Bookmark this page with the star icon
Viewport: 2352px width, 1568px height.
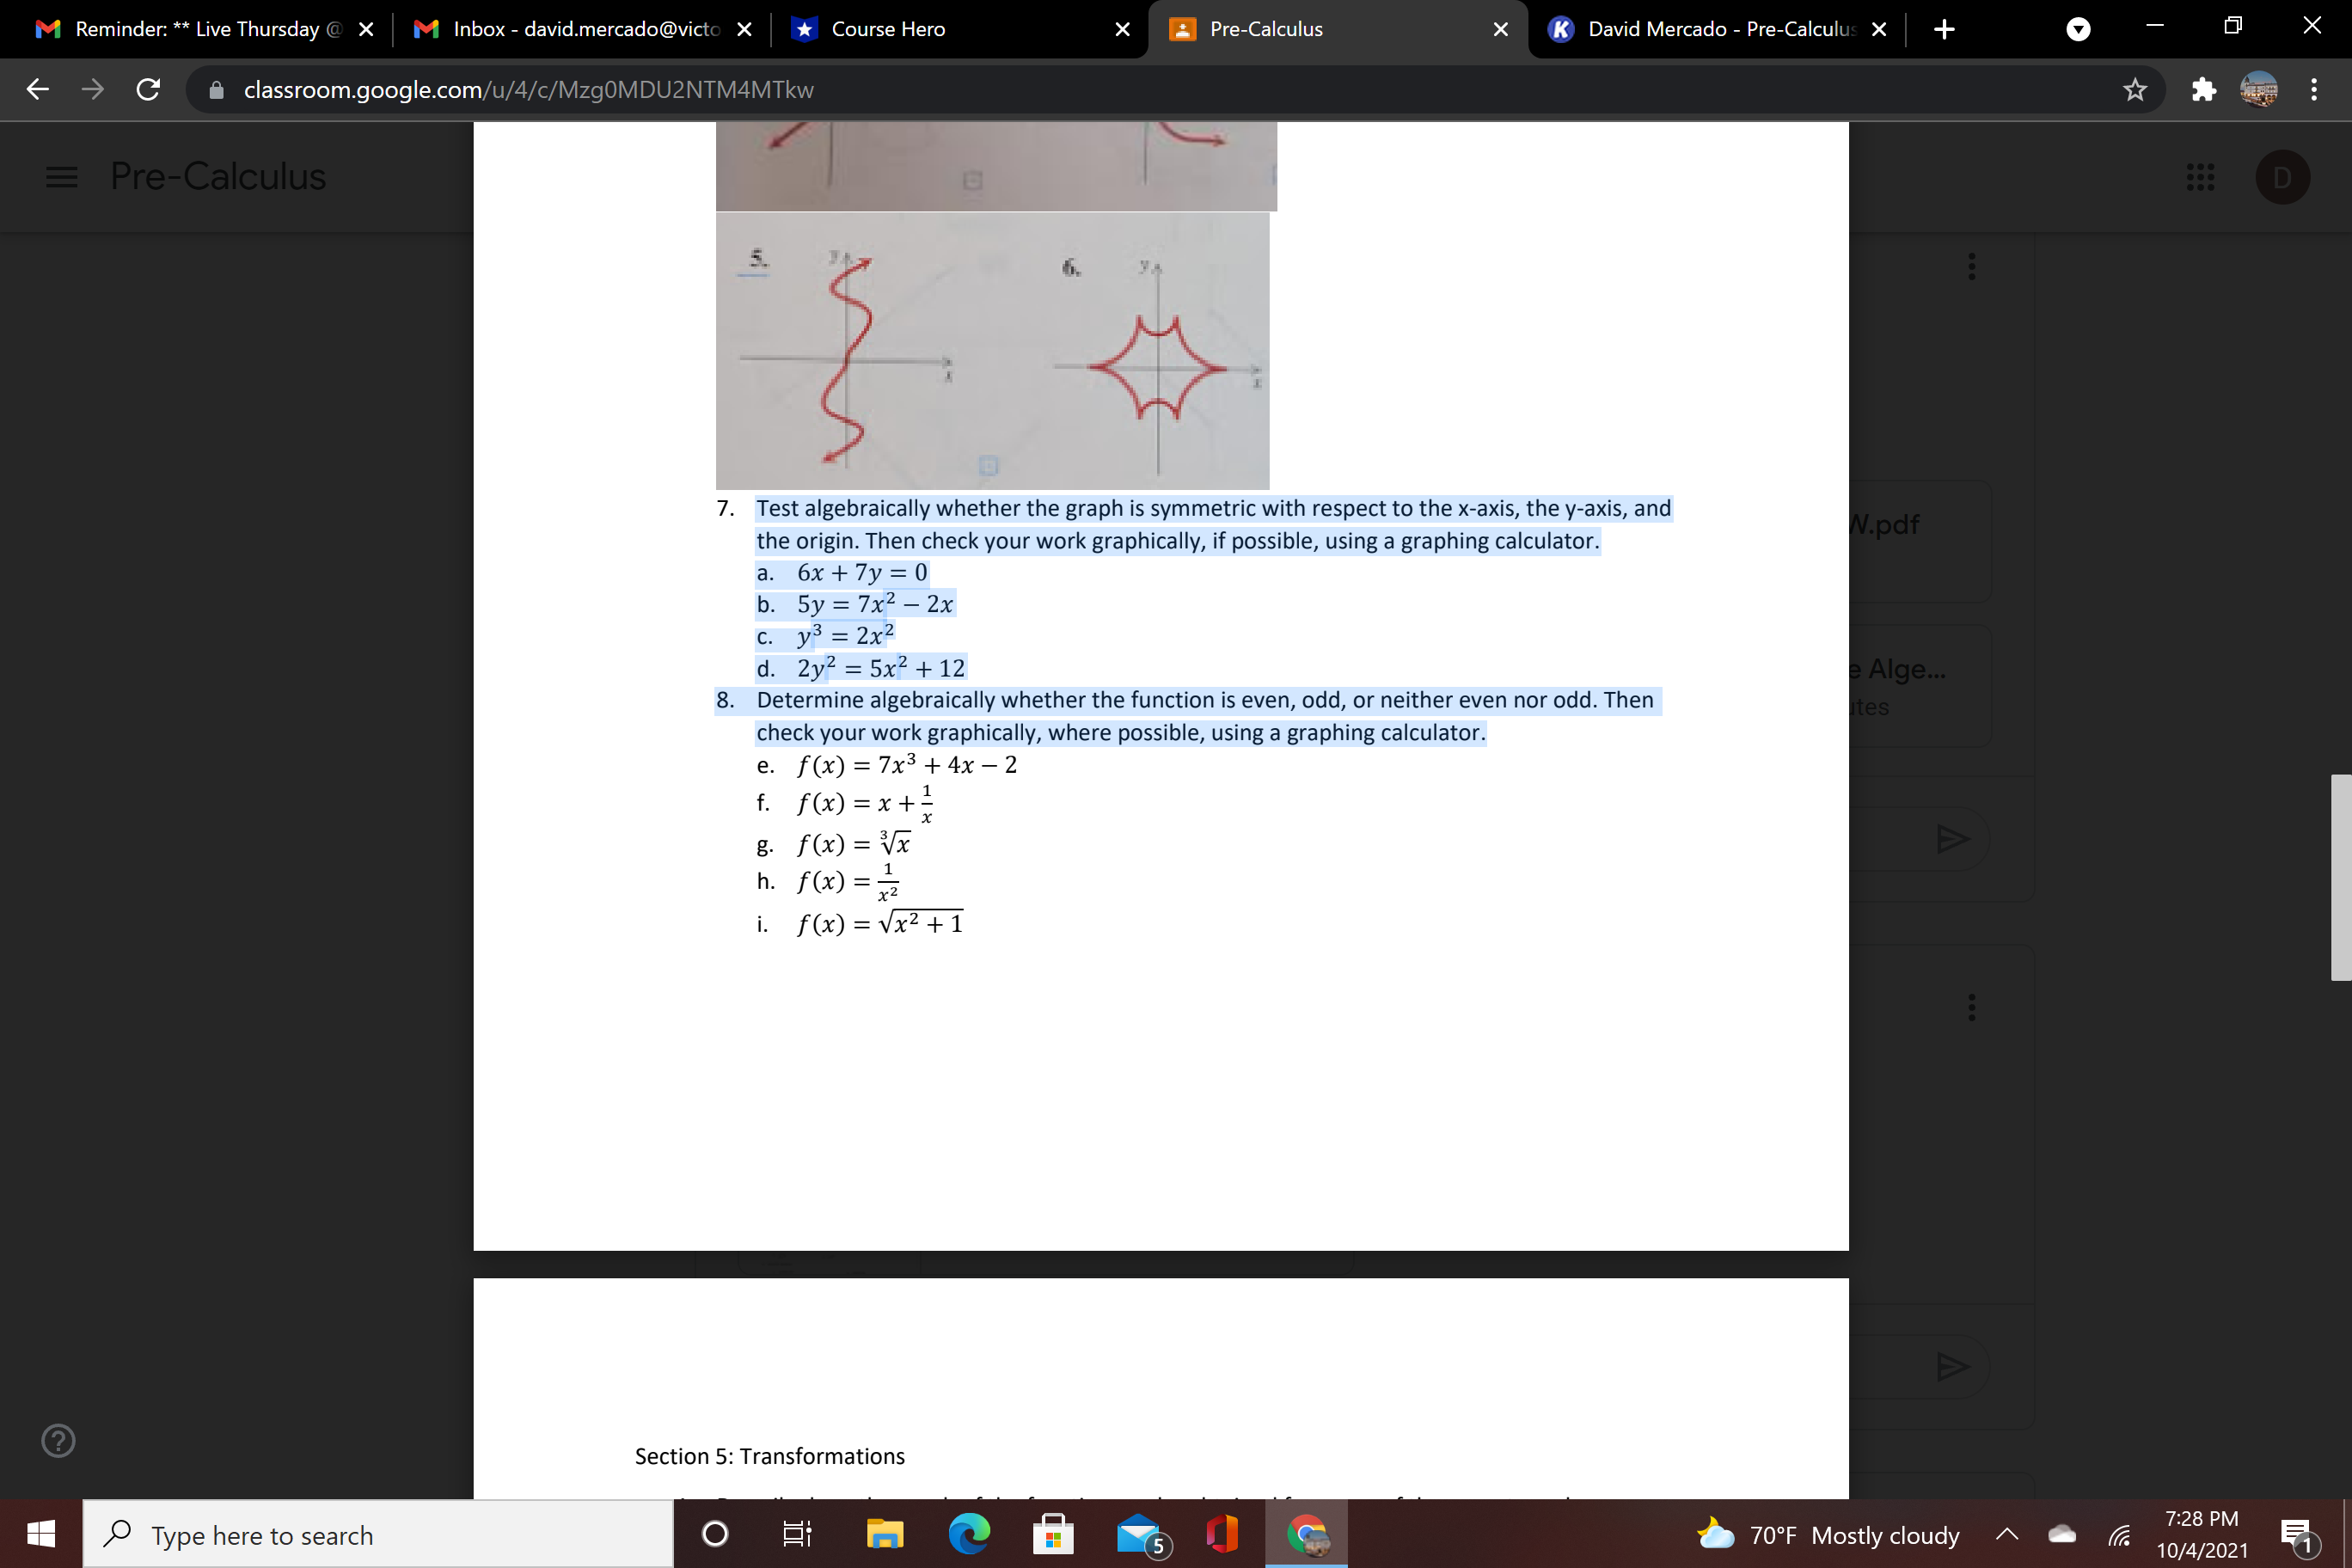[x=2135, y=89]
